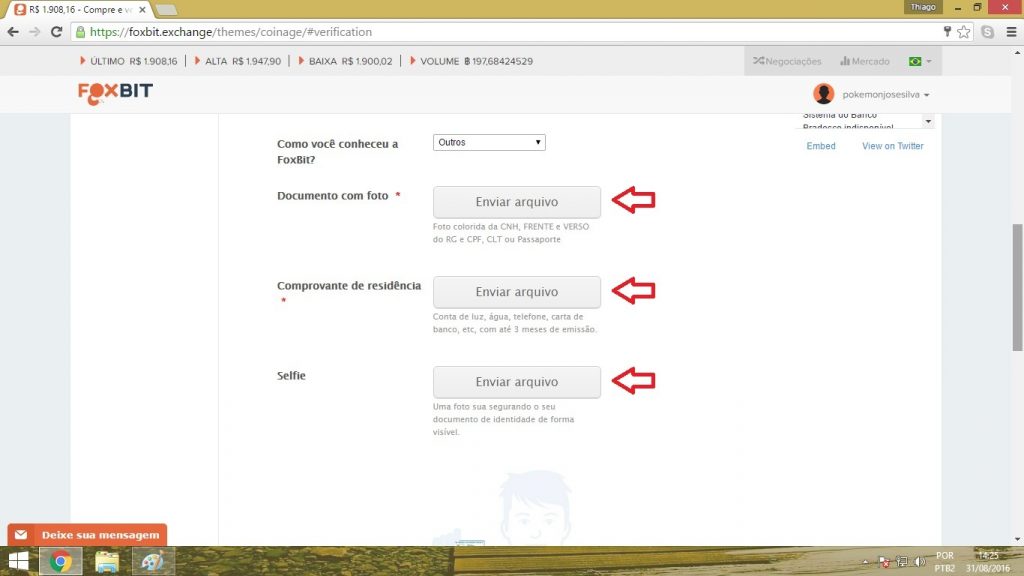Click the Skype extension icon
Image resolution: width=1024 pixels, height=576 pixels.
point(988,32)
